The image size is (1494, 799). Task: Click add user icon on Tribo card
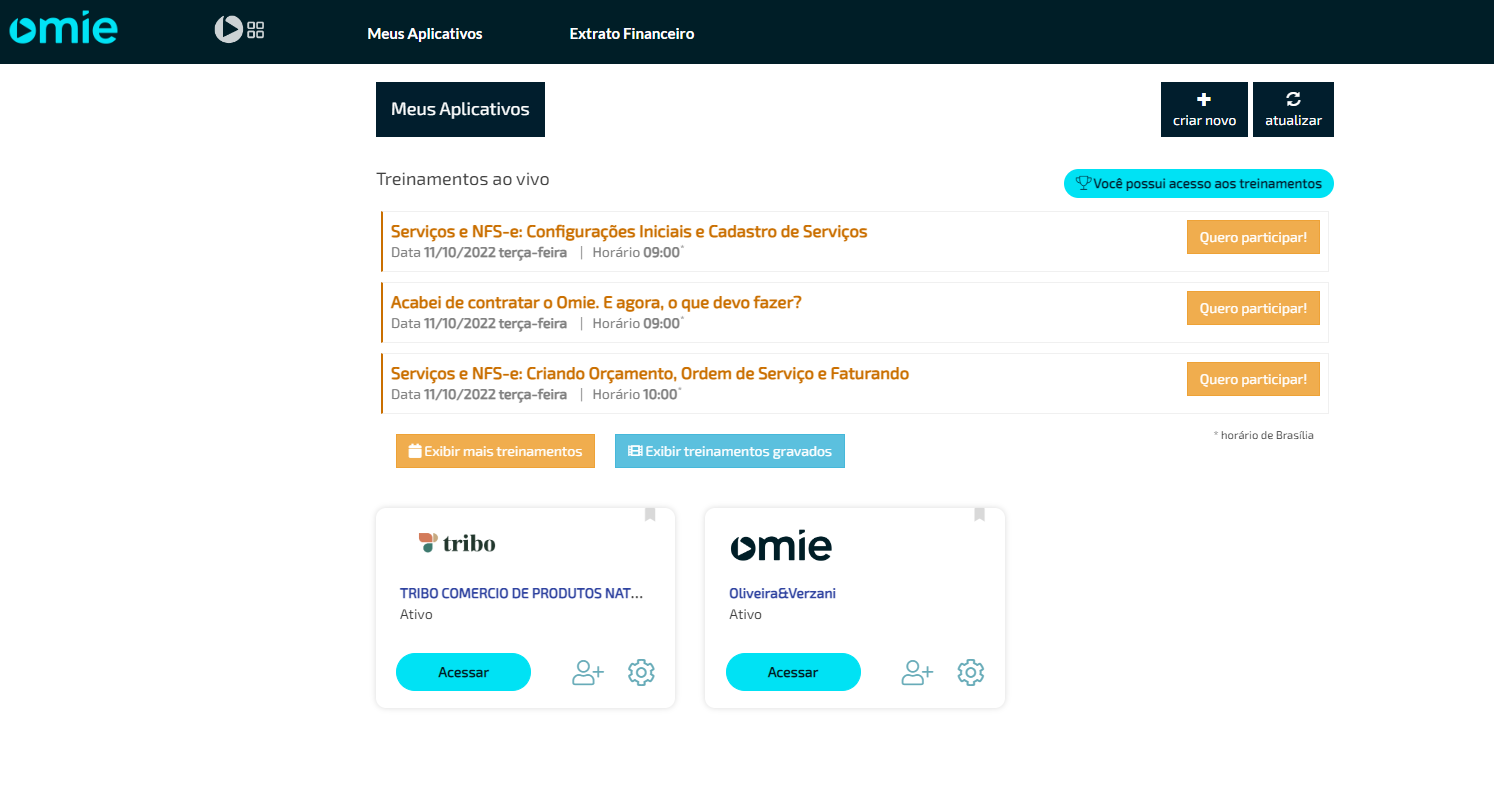pyautogui.click(x=588, y=672)
